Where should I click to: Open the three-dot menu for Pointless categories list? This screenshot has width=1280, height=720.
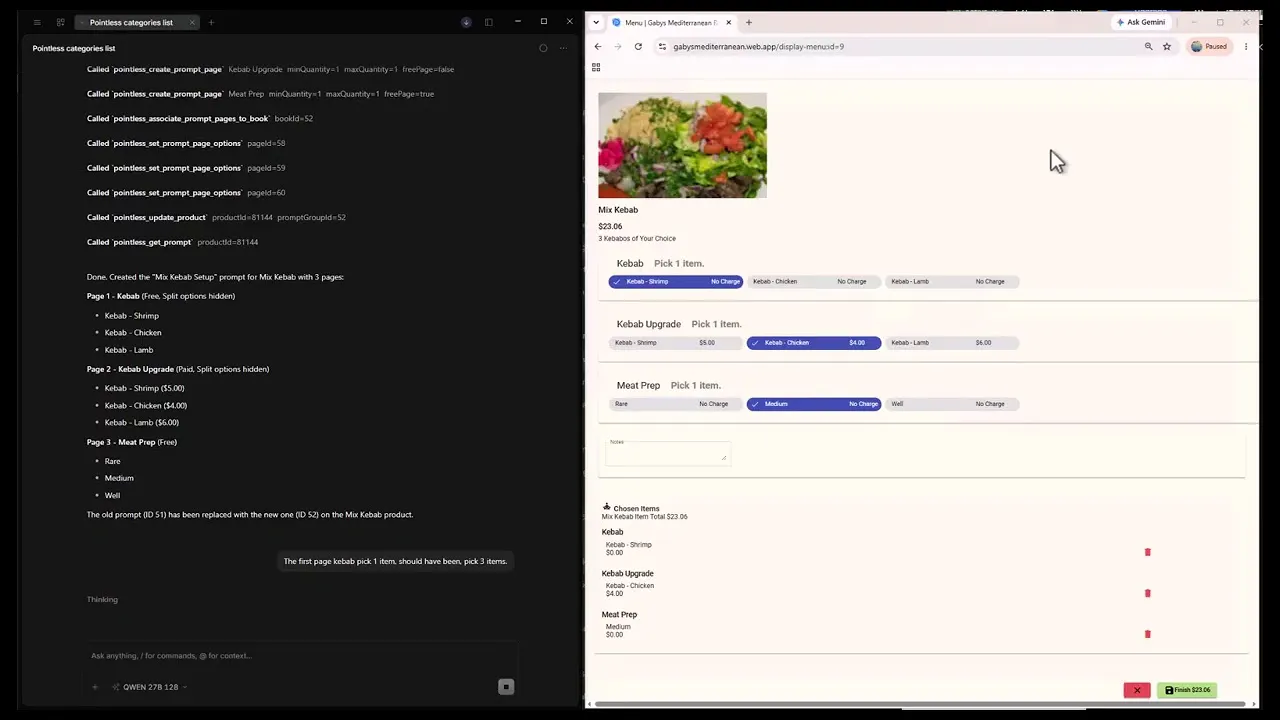coord(563,48)
